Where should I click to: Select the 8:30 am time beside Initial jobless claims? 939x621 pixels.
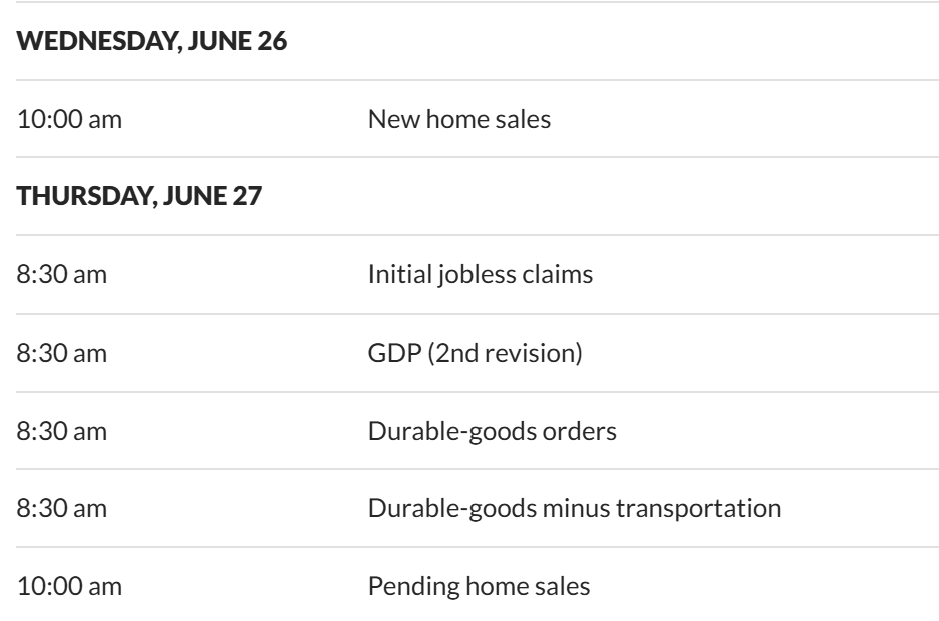(62, 274)
